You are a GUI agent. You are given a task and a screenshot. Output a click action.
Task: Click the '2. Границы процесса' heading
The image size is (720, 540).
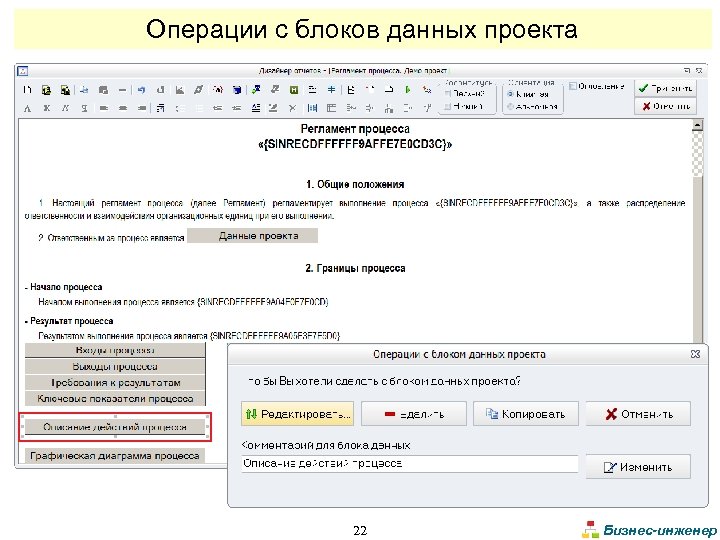coord(355,268)
